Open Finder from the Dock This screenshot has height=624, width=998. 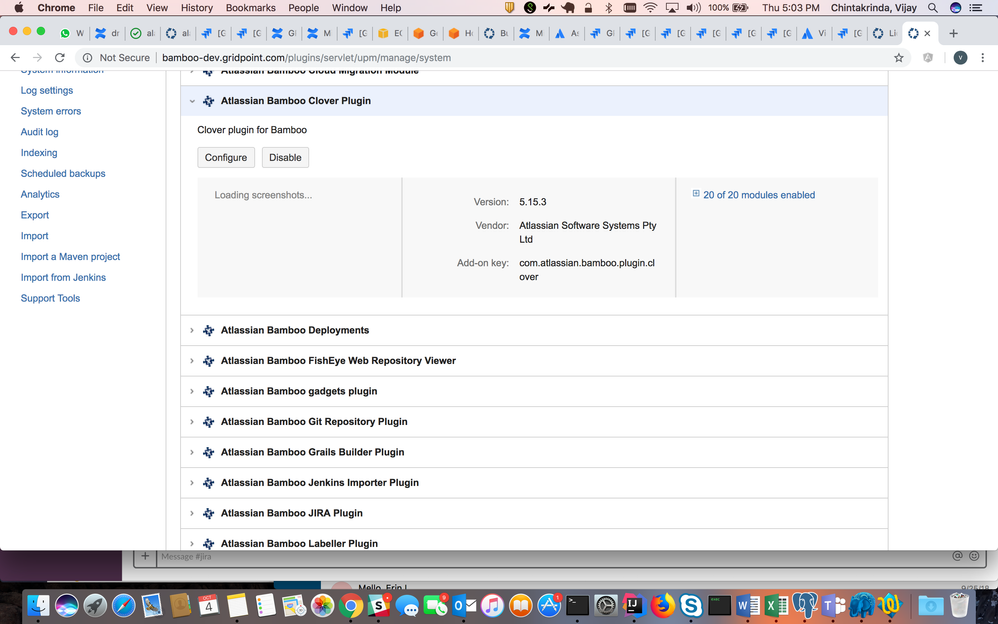coord(38,605)
